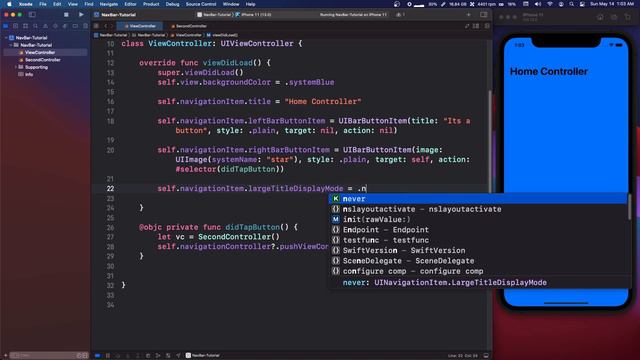Click the Simulator rotate icon
The height and width of the screenshot is (360, 640).
coord(628,17)
